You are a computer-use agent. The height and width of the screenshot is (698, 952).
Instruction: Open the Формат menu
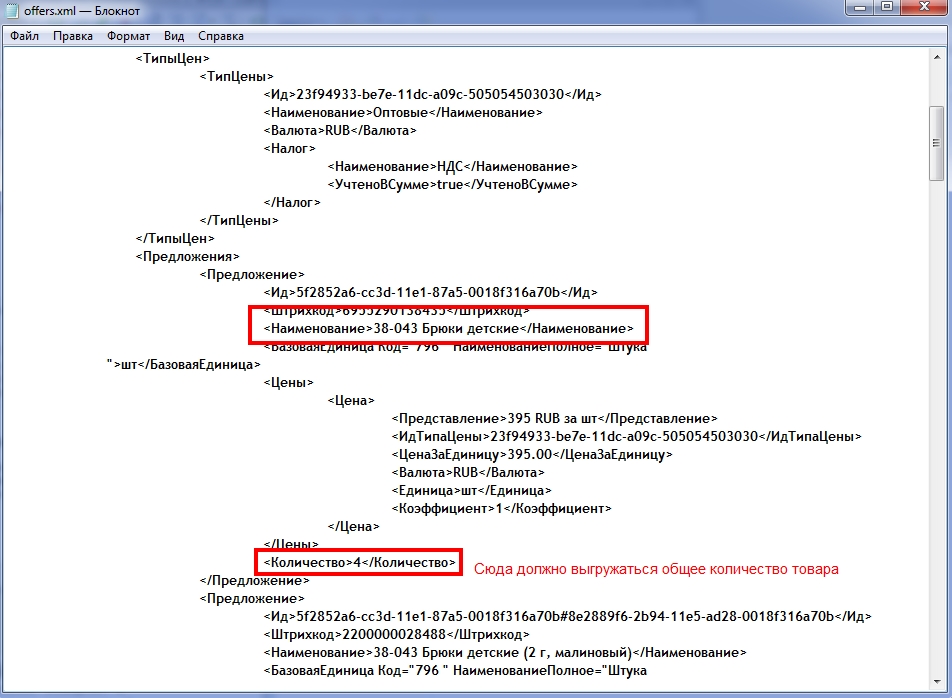128,36
